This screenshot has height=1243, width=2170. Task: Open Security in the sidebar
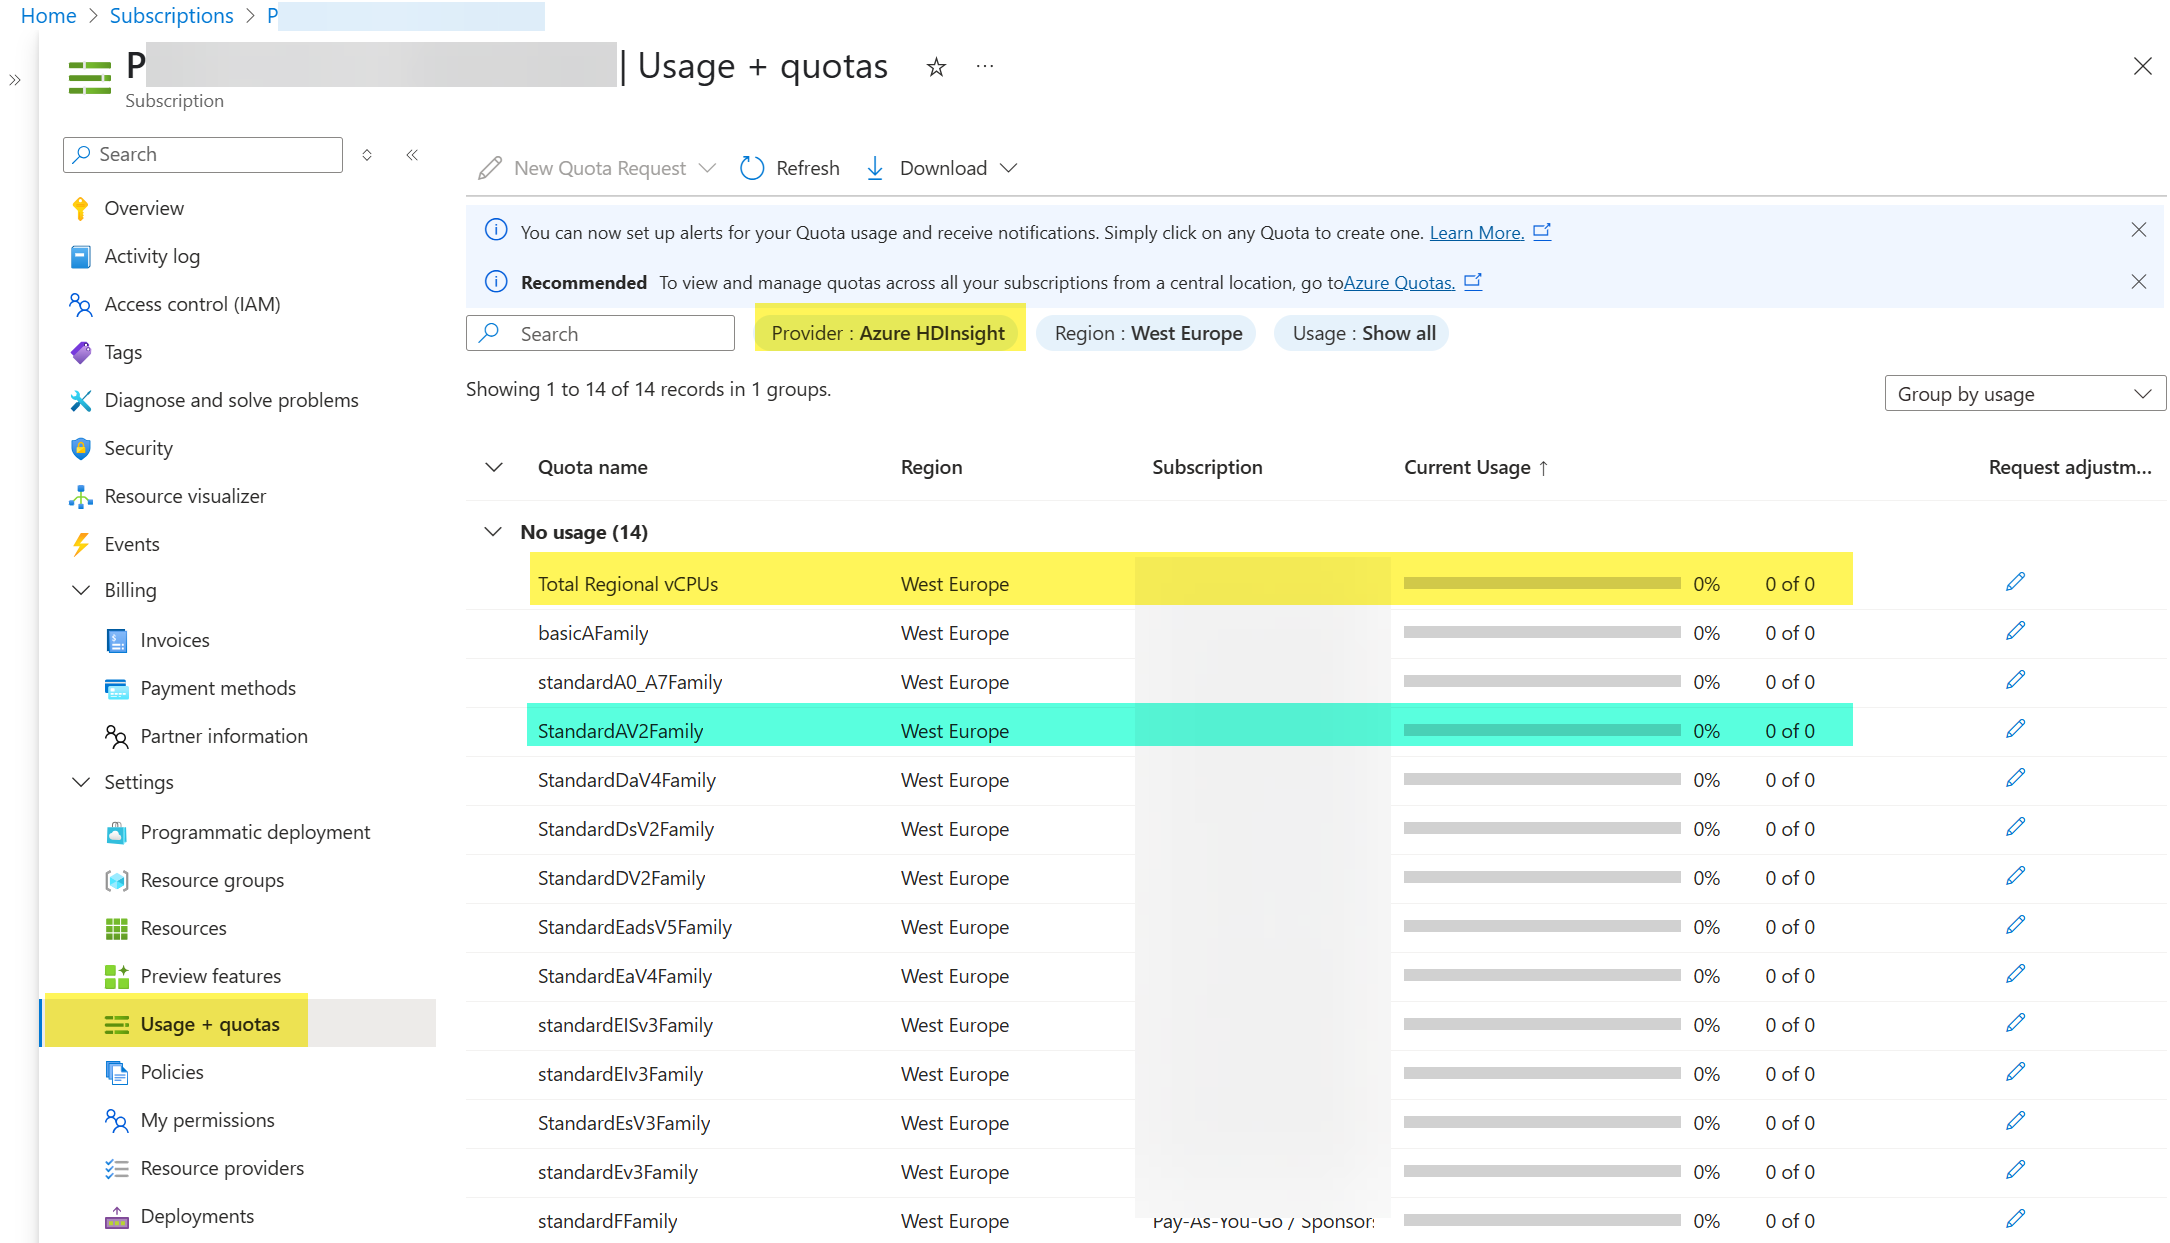(138, 448)
